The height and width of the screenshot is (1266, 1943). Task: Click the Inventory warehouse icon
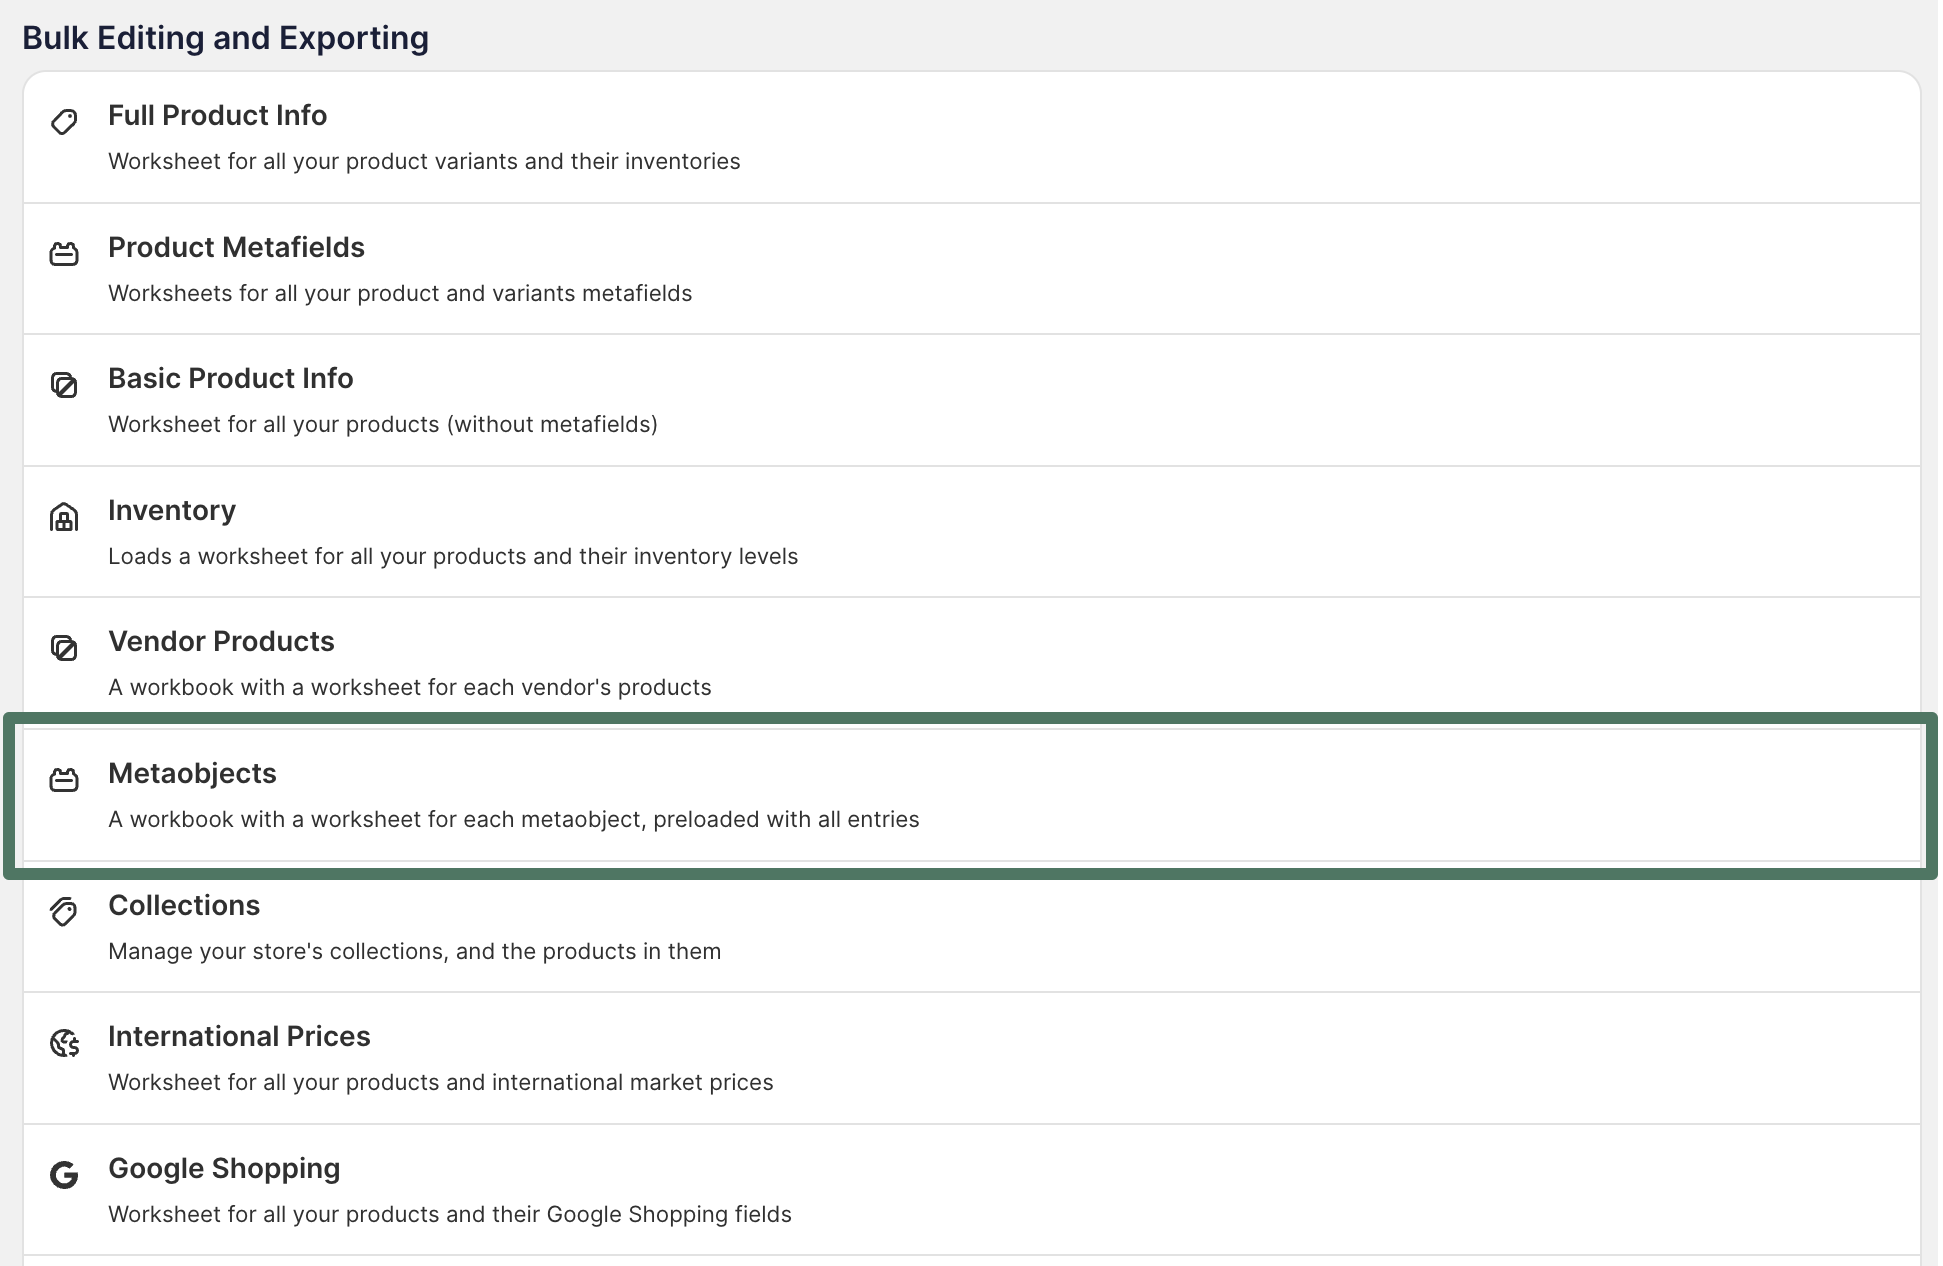pyautogui.click(x=64, y=517)
